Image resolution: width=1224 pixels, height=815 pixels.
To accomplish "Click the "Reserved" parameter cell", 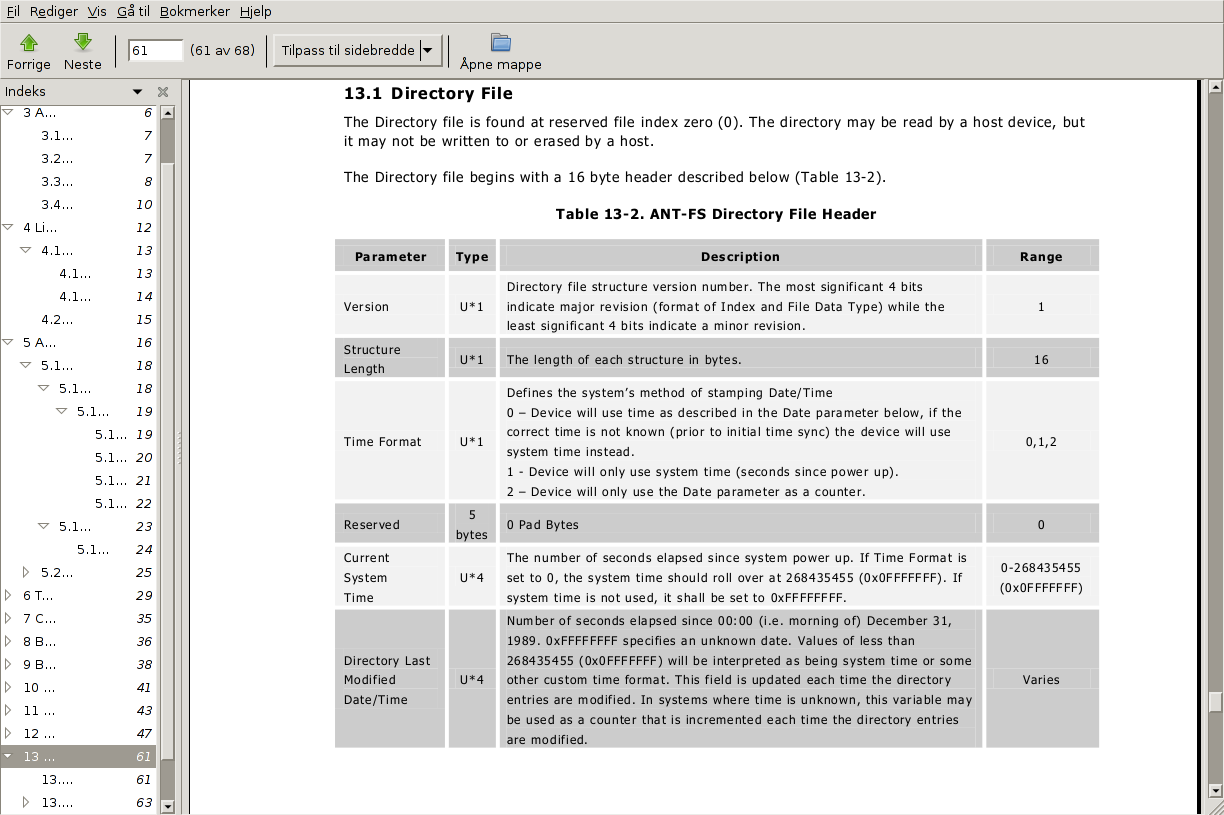I will click(x=391, y=524).
